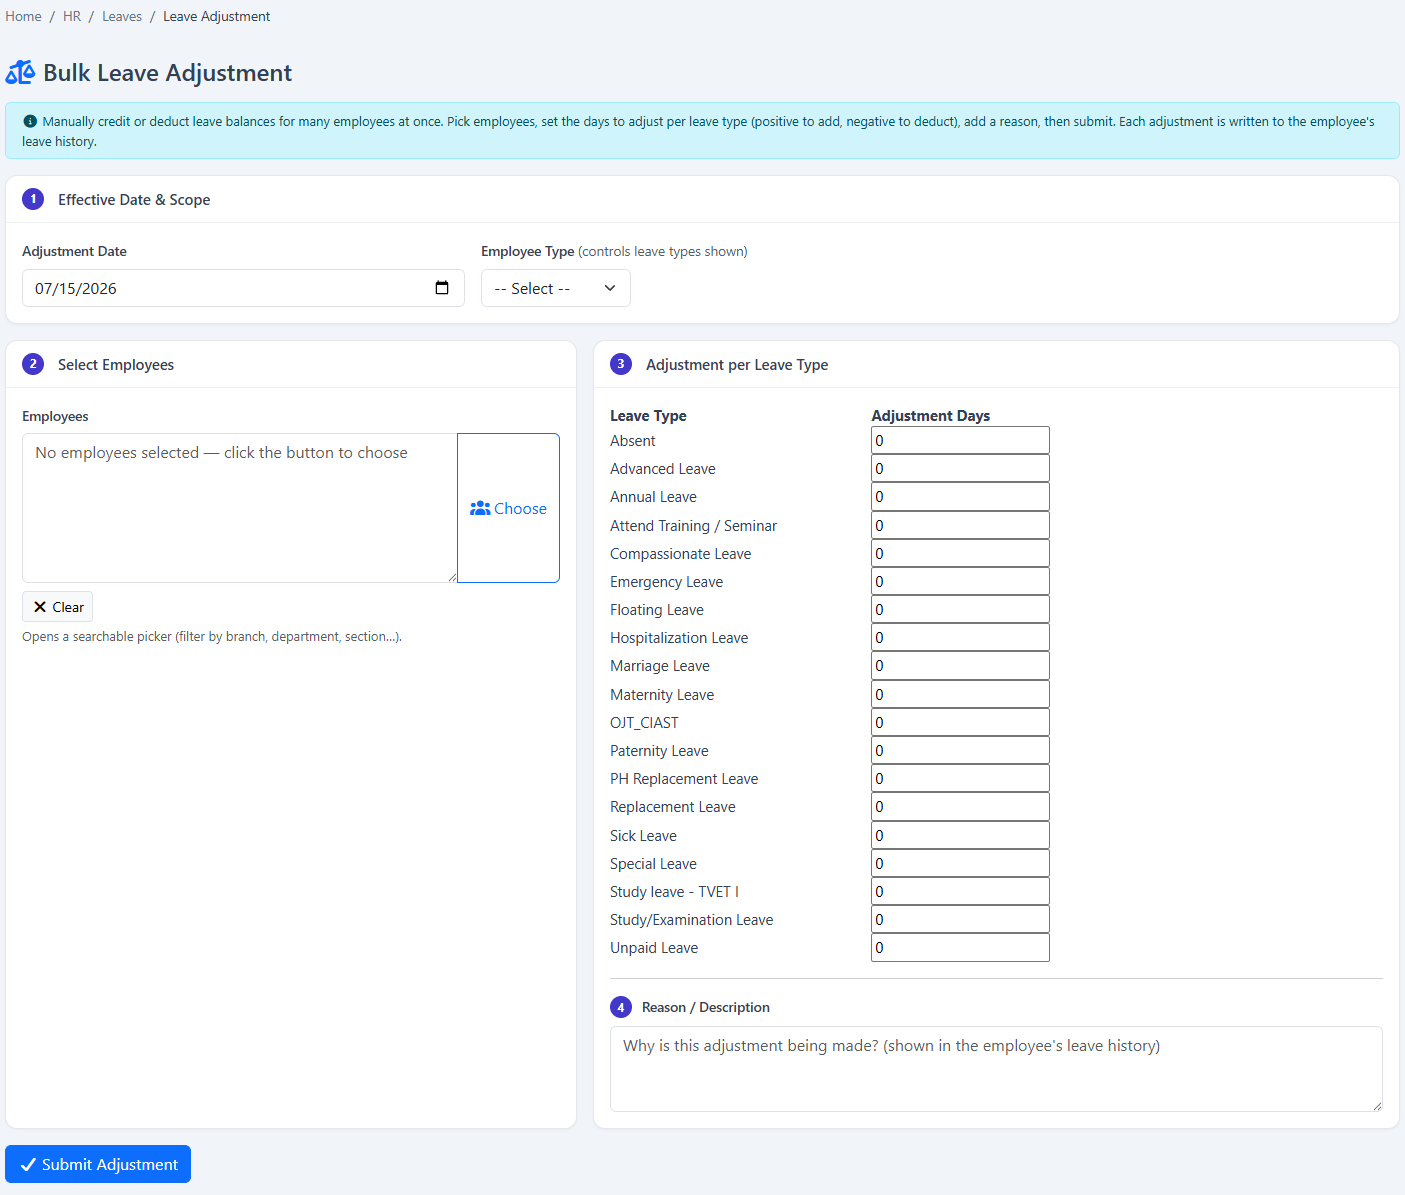Click the Absent adjustment days field
Viewport: 1405px width, 1195px height.
(x=960, y=440)
